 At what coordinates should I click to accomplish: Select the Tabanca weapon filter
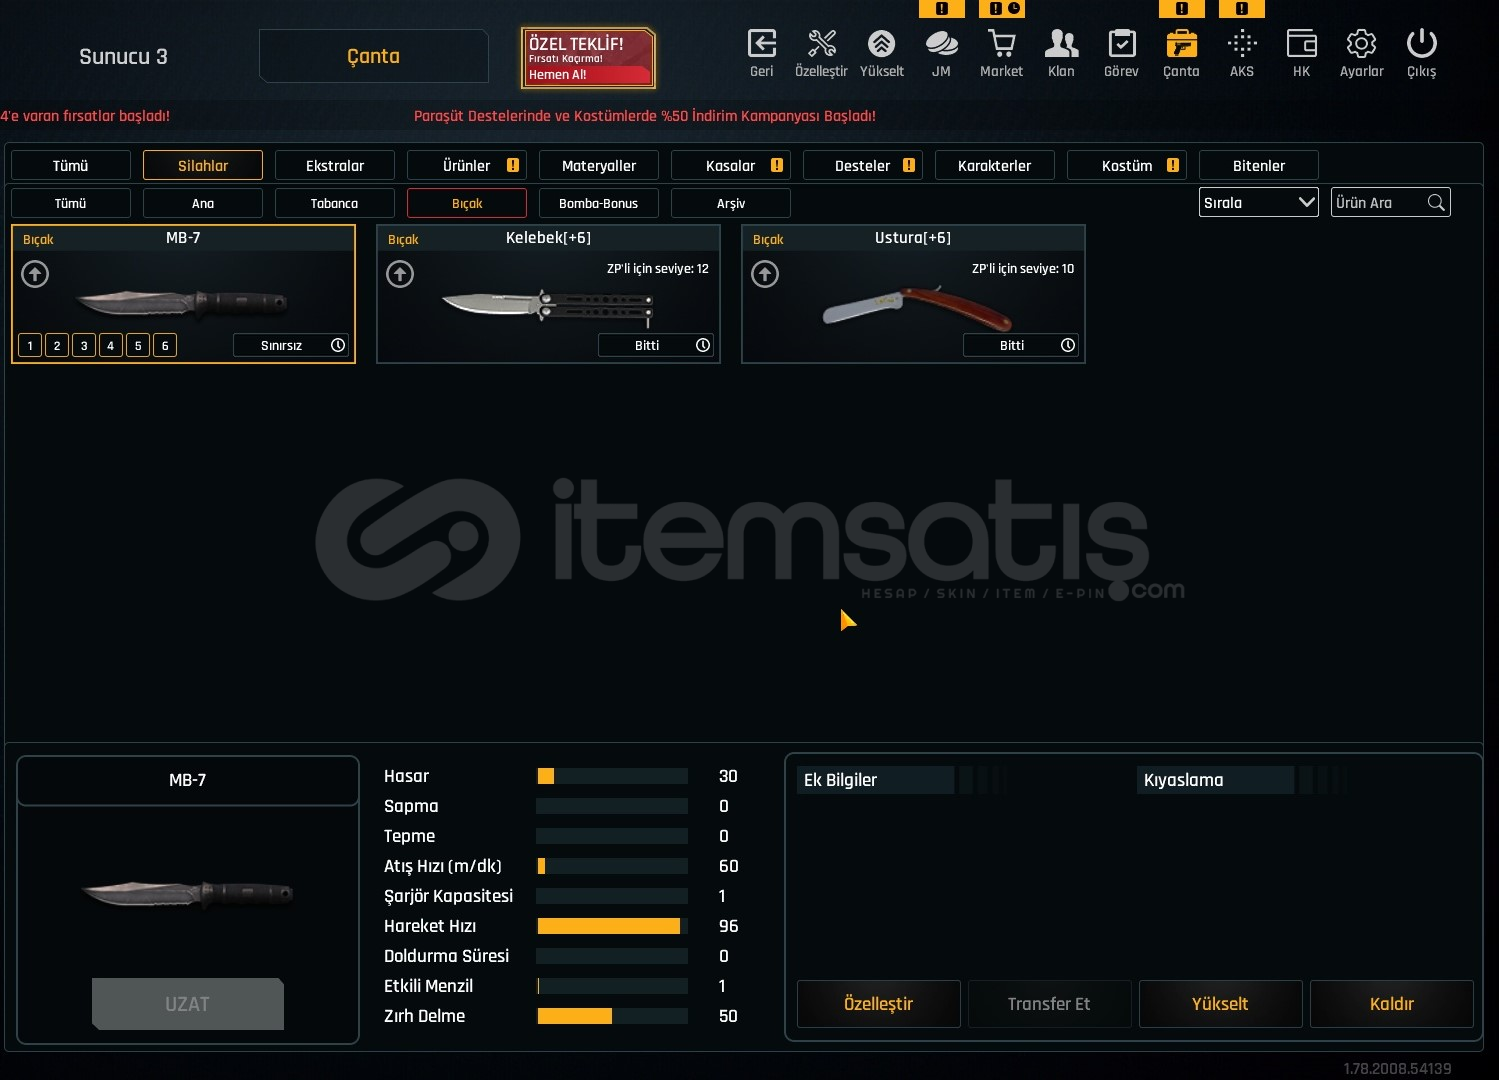(x=335, y=203)
